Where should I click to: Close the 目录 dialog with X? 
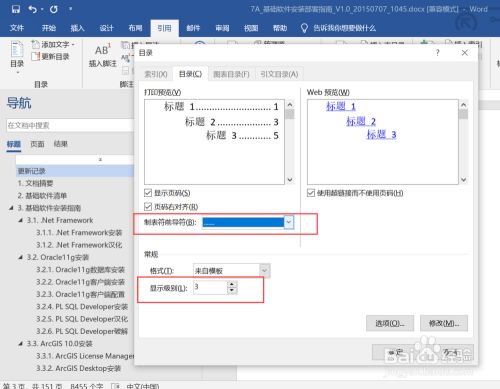(465, 53)
